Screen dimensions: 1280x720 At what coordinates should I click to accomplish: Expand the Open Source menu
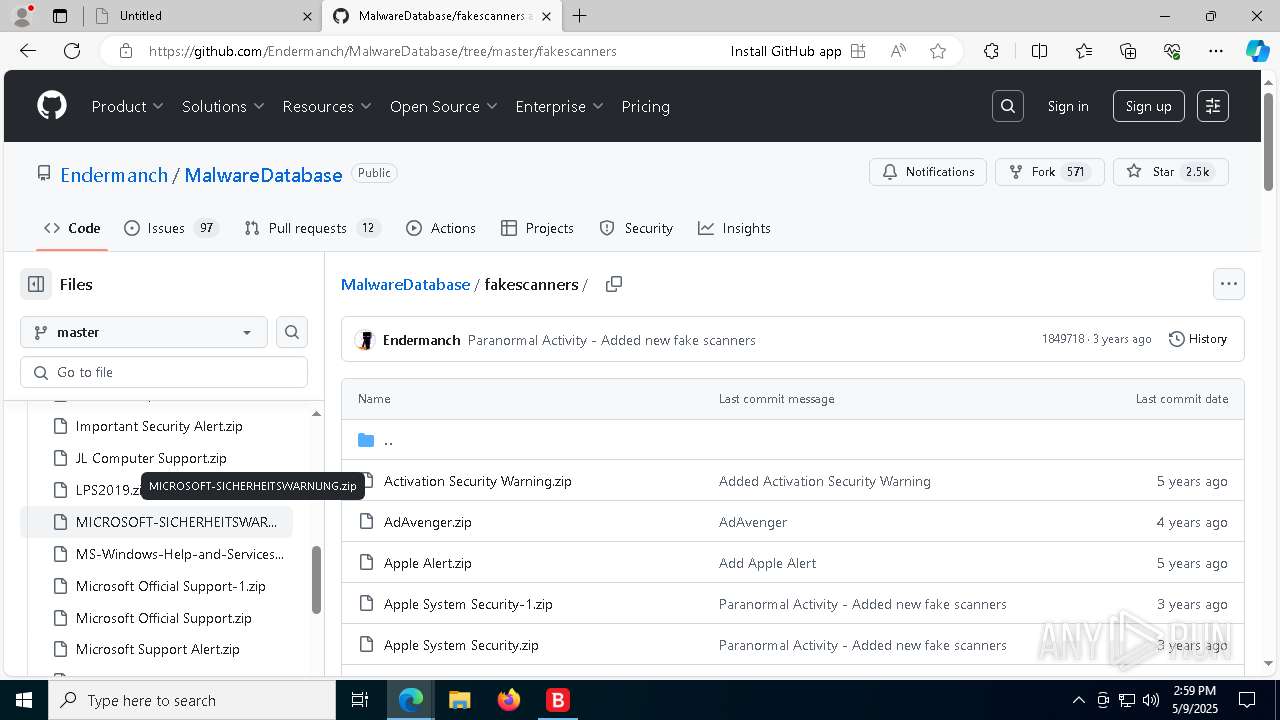click(444, 106)
